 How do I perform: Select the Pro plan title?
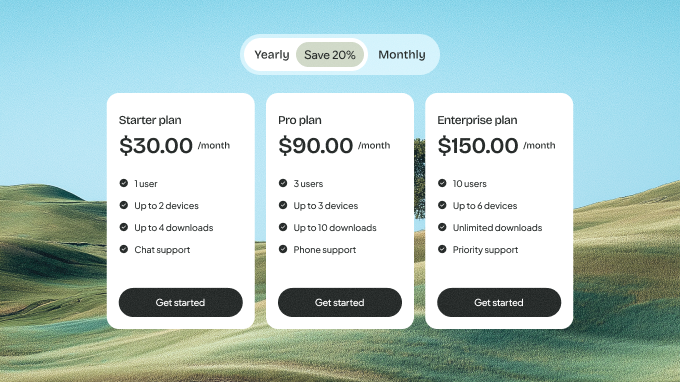300,120
